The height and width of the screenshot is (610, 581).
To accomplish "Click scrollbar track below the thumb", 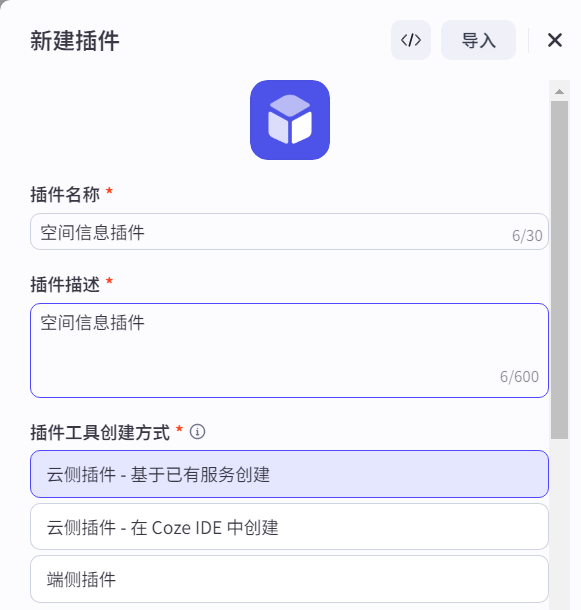I will [559, 521].
